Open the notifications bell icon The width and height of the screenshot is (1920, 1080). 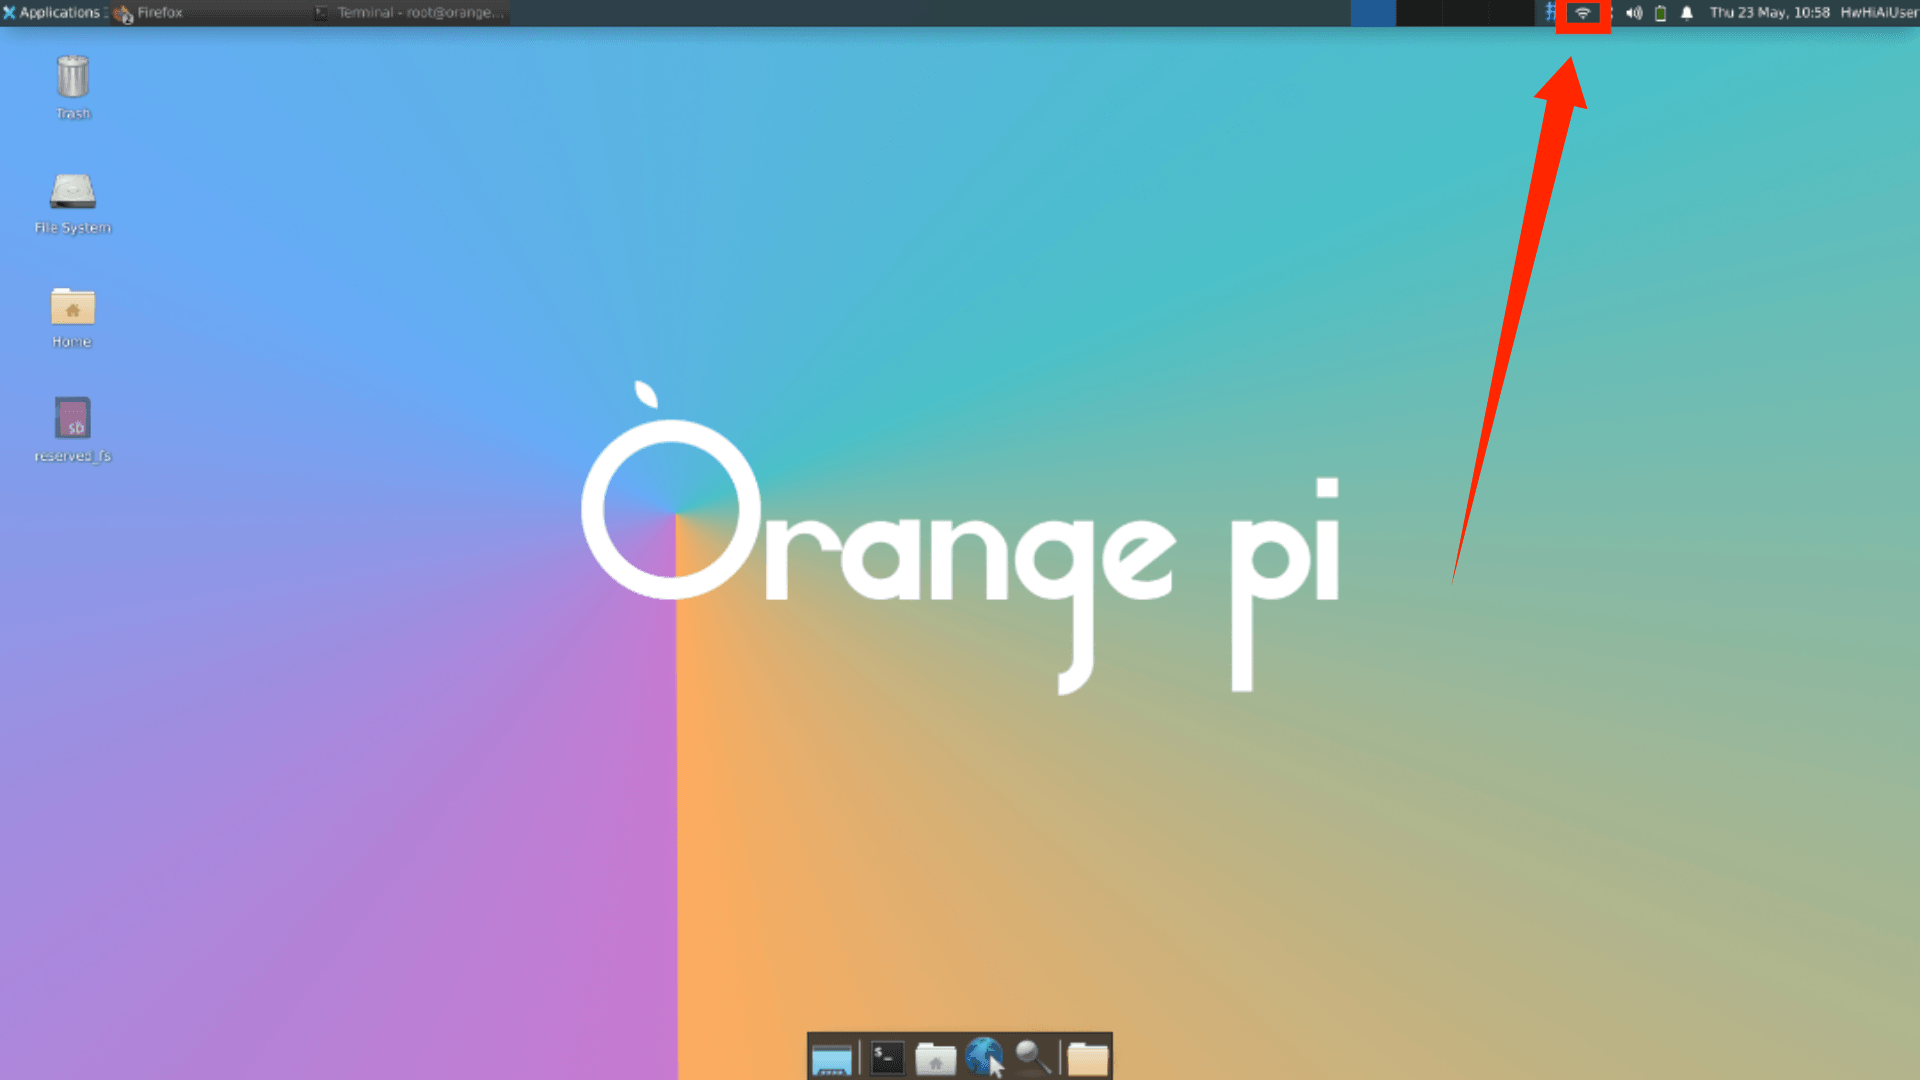click(1687, 14)
